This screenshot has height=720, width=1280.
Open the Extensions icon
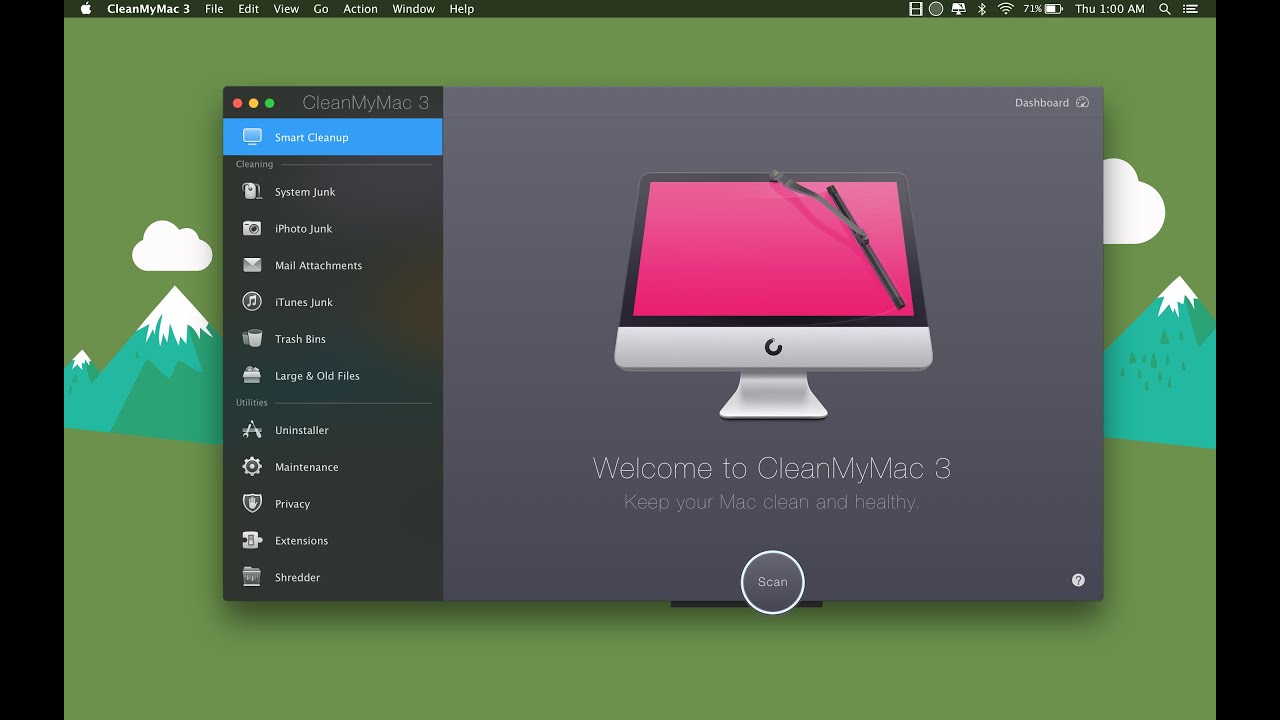[252, 540]
